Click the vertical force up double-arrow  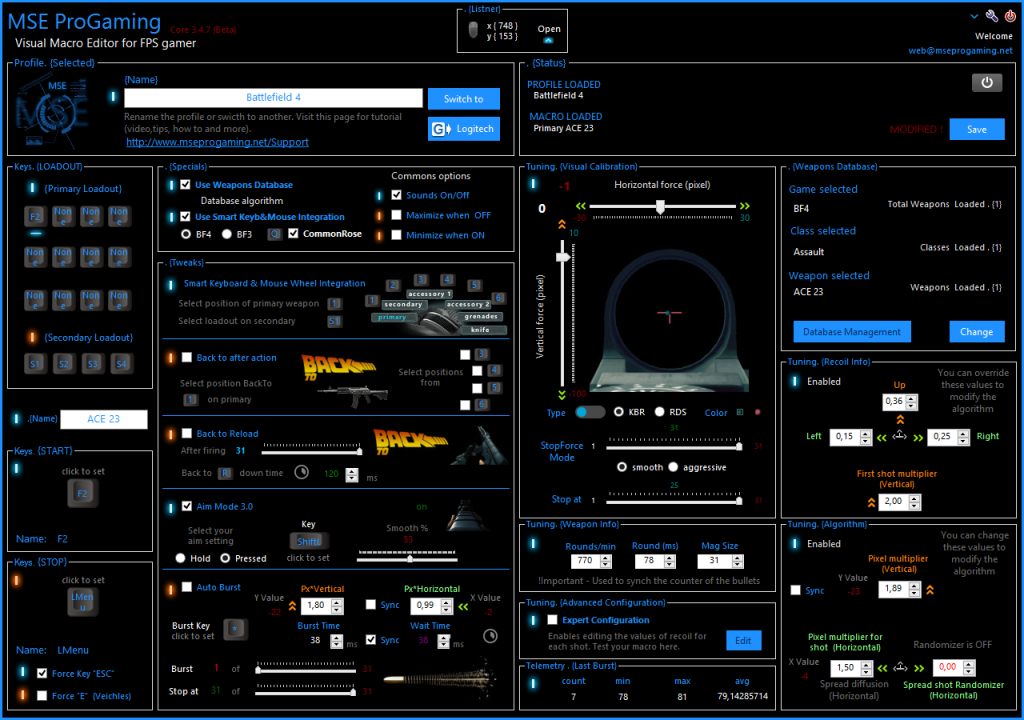point(562,224)
